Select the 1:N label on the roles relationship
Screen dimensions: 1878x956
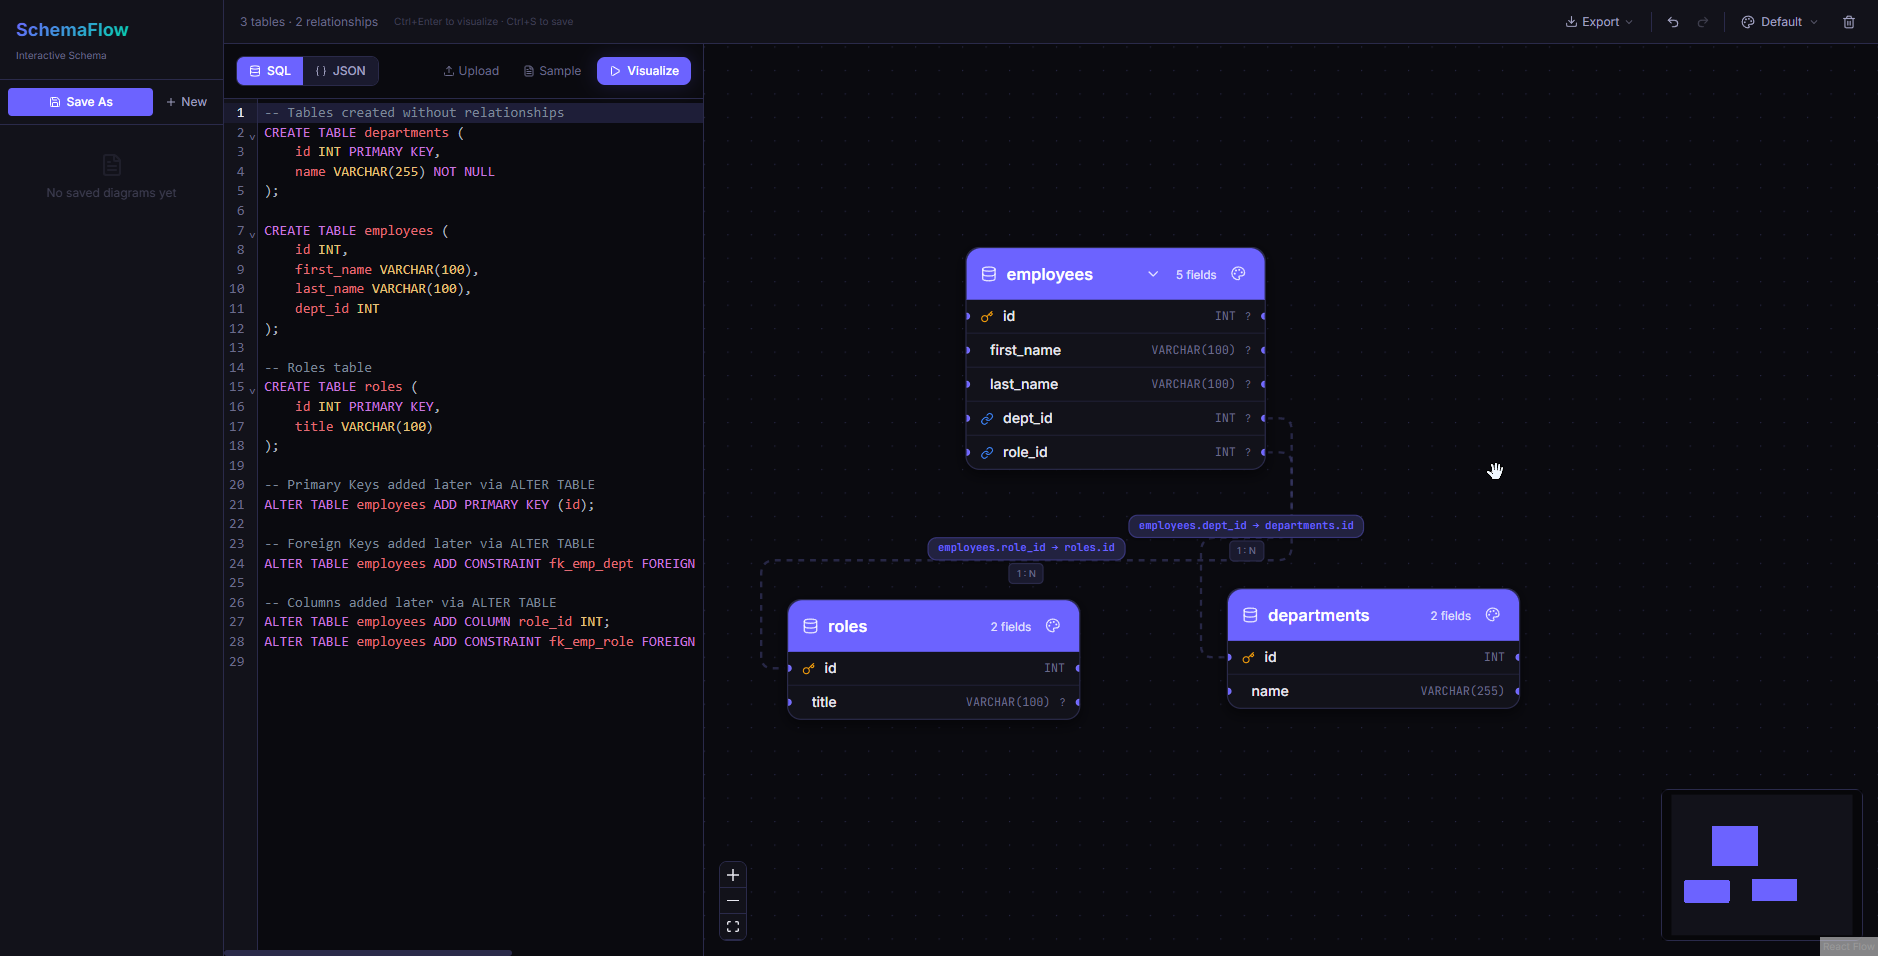coord(1025,573)
